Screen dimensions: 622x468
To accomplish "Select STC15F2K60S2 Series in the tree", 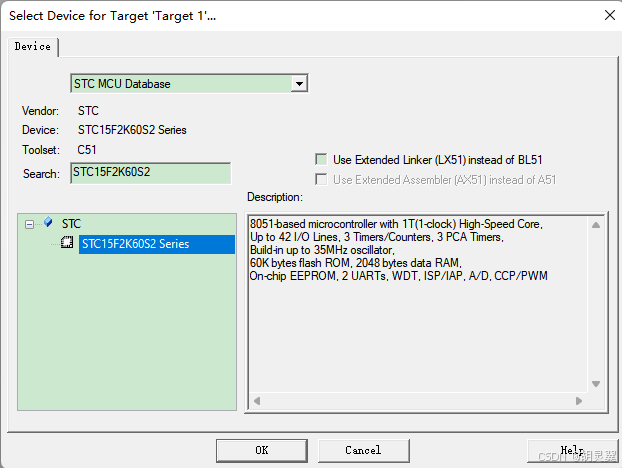I will click(x=157, y=244).
